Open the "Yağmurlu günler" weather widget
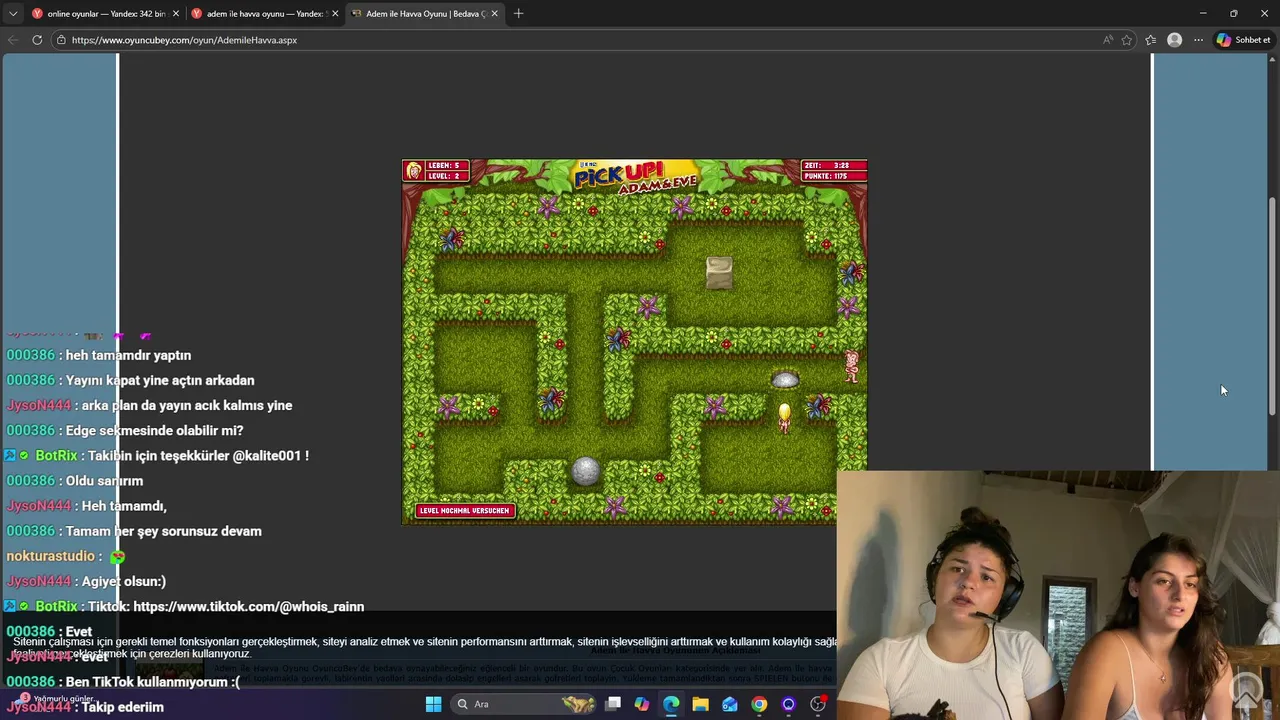Image resolution: width=1280 pixels, height=720 pixels. pyautogui.click(x=55, y=699)
